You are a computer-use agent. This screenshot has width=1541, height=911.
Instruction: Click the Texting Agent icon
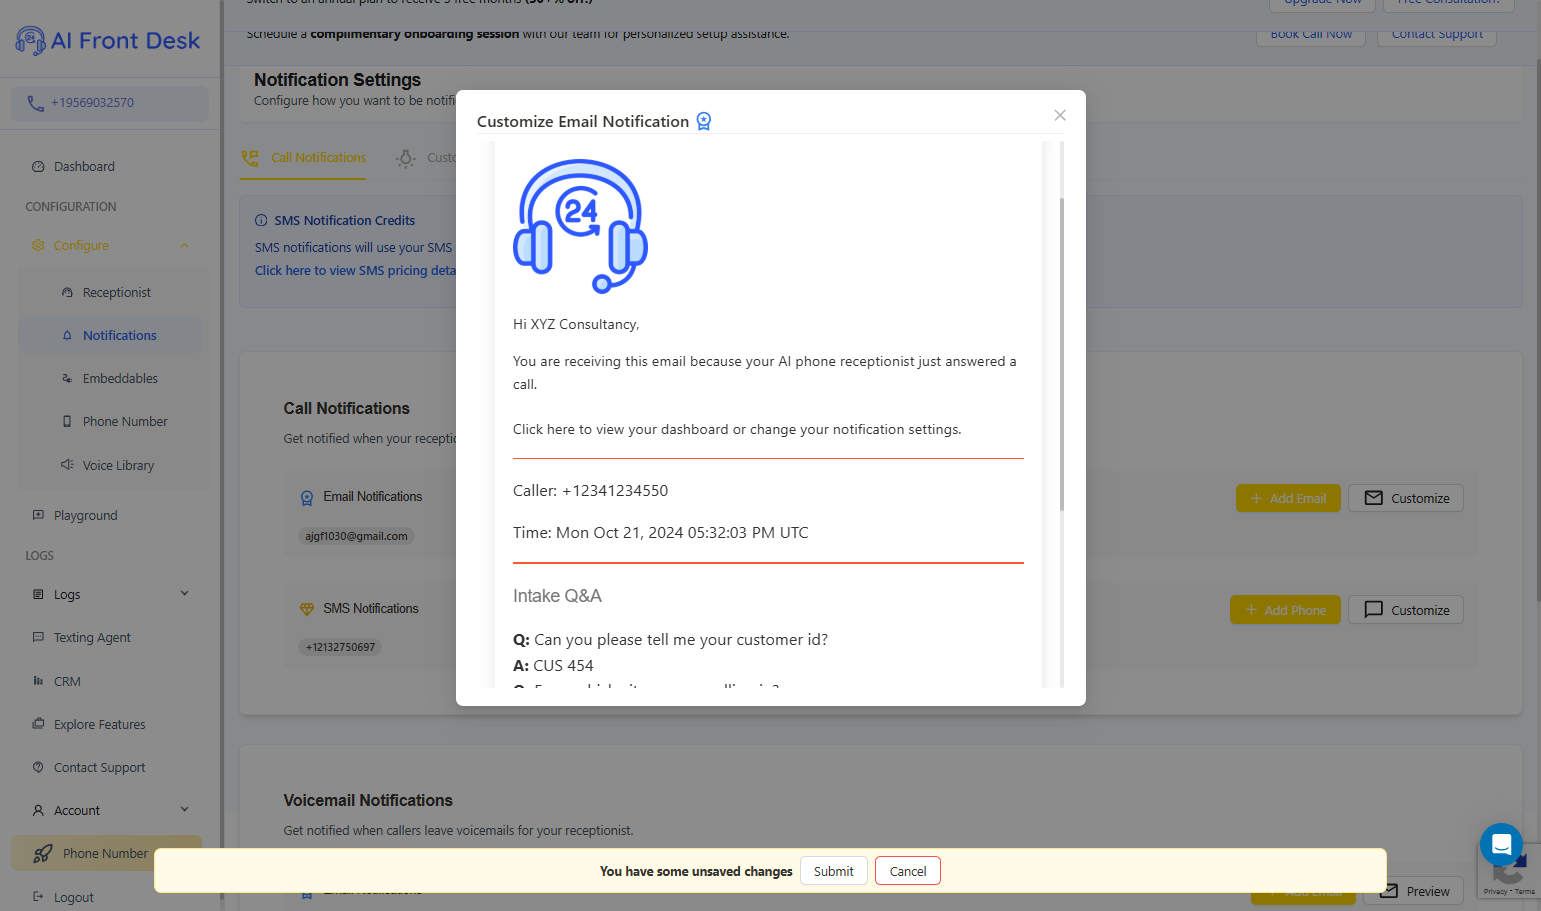(38, 637)
